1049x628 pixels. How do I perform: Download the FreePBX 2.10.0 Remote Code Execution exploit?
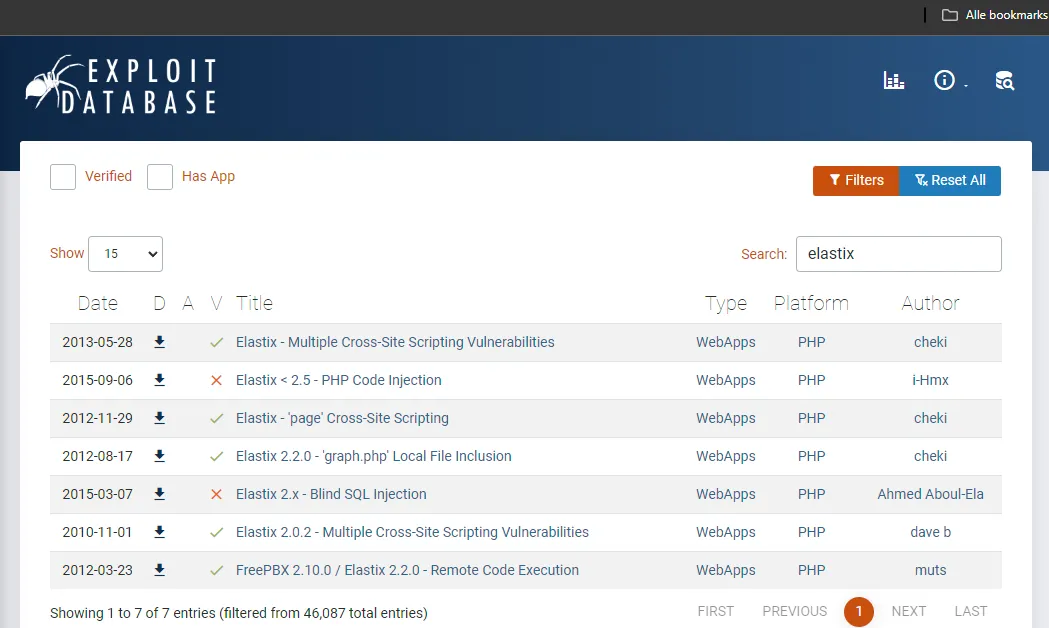(x=159, y=570)
